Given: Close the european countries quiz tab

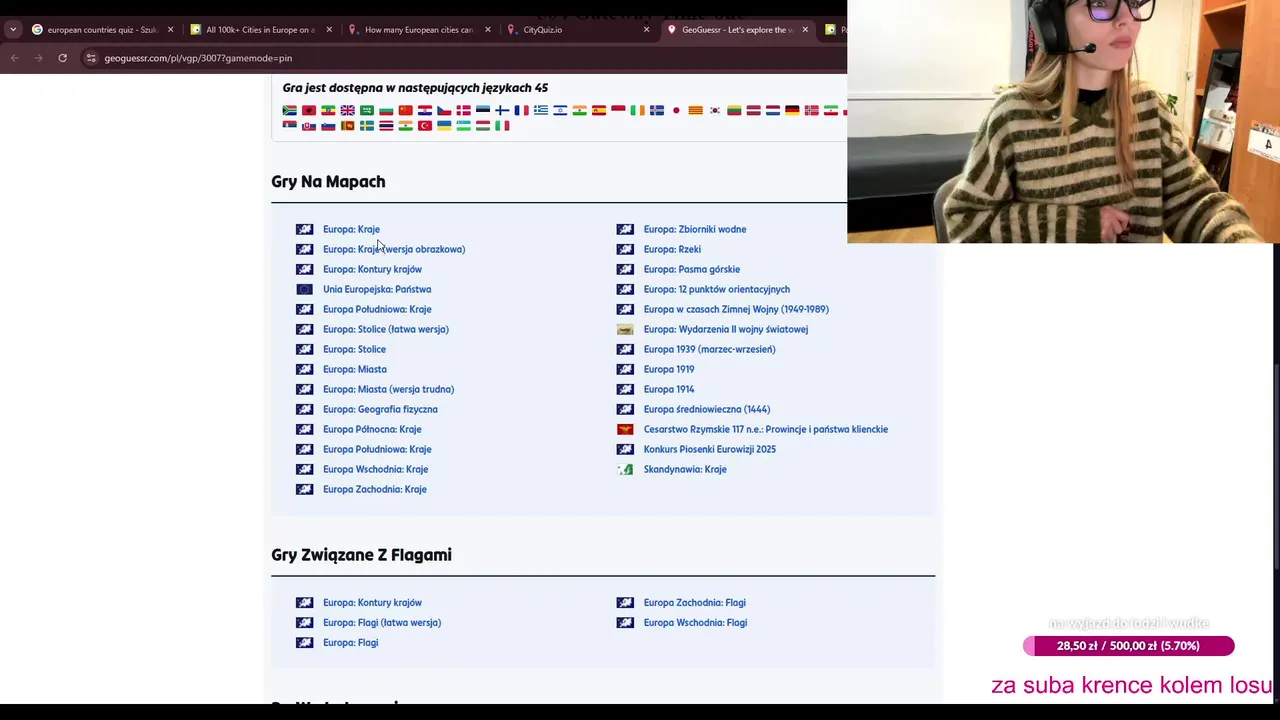Looking at the screenshot, I should click(170, 30).
